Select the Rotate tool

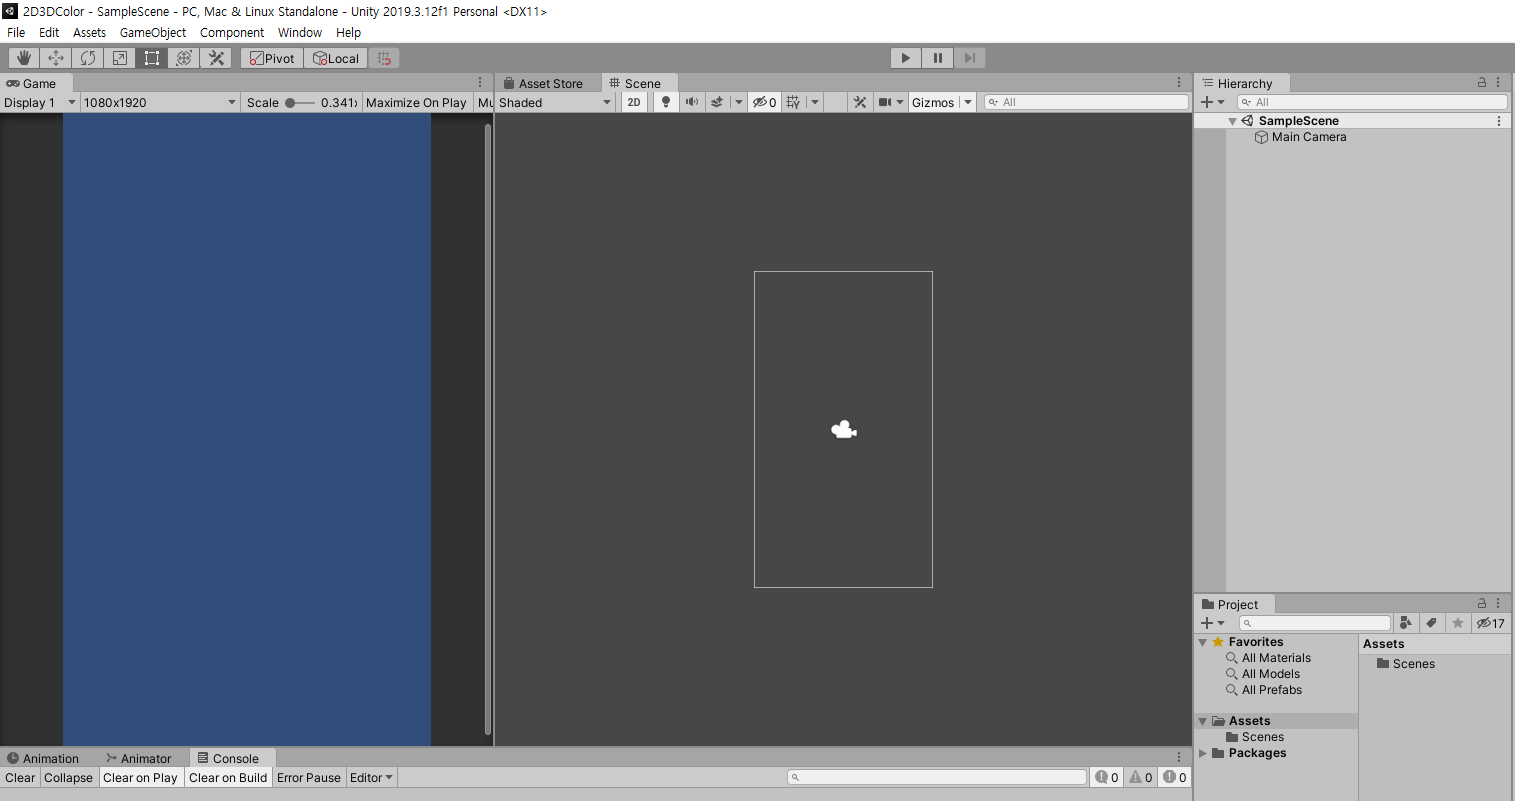[88, 58]
